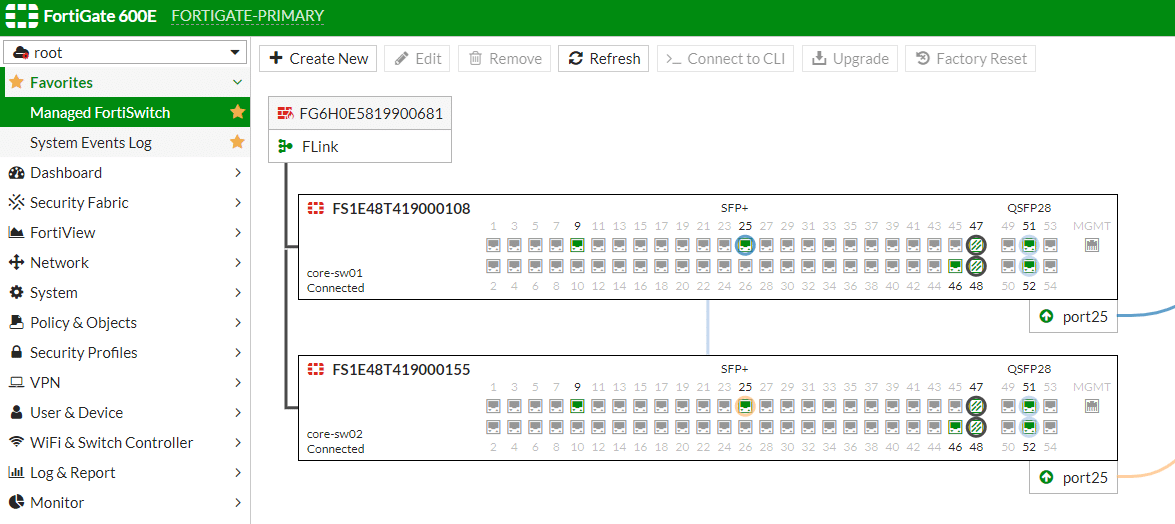This screenshot has height=524, width=1175.
Task: Select the FLink interface node
Action: pyautogui.click(x=360, y=146)
